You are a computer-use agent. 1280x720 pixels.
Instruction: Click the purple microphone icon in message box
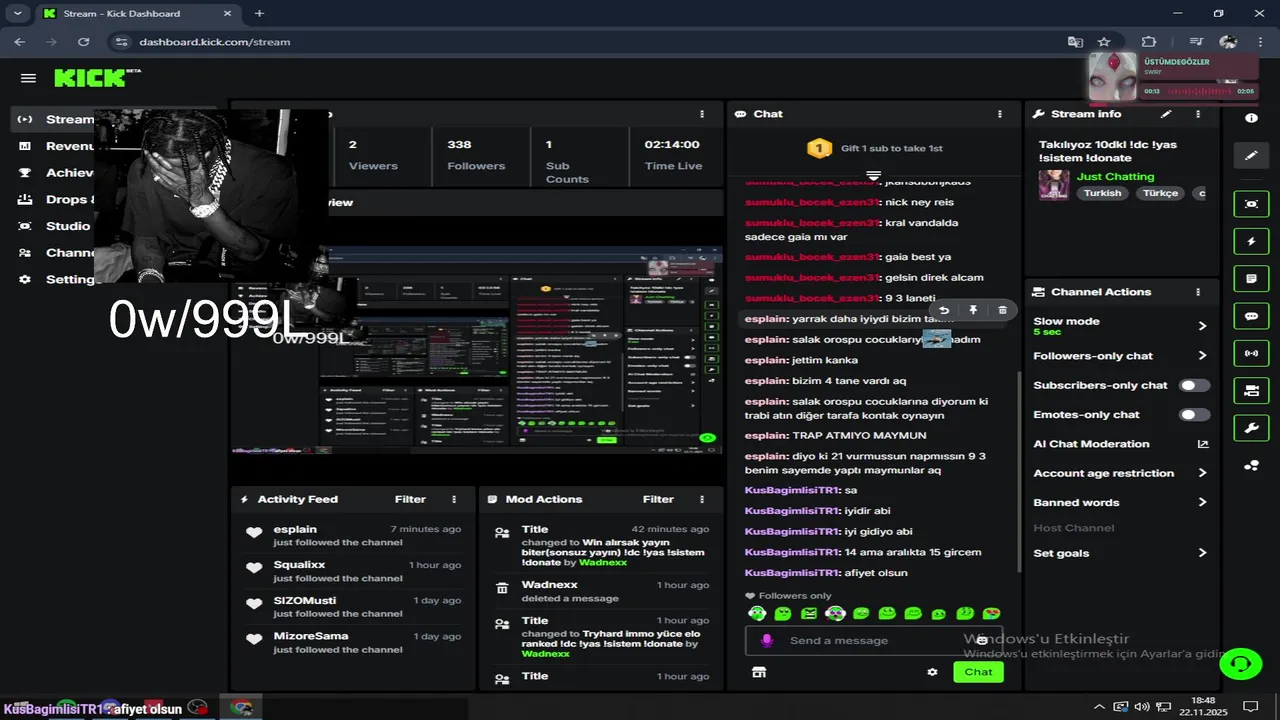click(x=767, y=640)
